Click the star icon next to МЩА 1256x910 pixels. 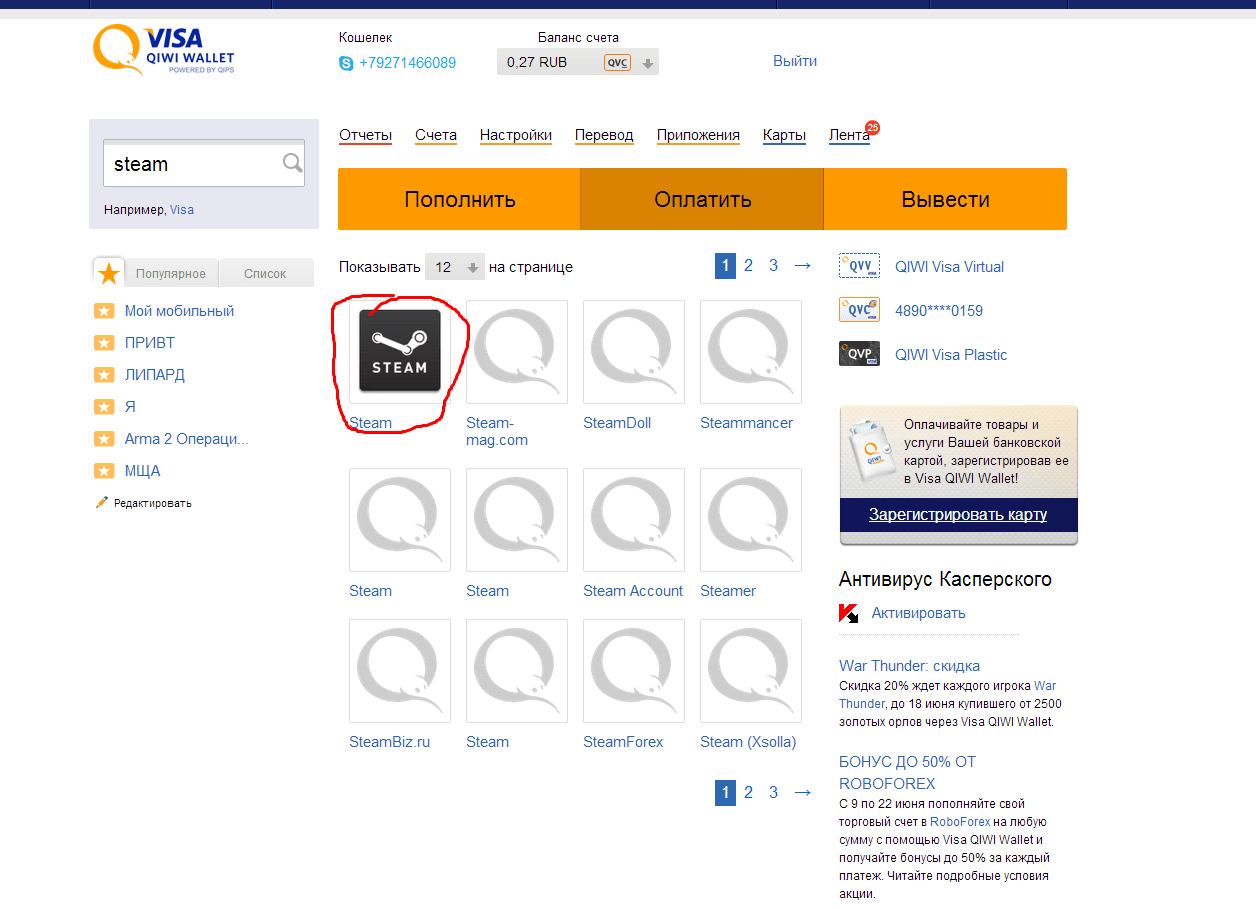[104, 471]
